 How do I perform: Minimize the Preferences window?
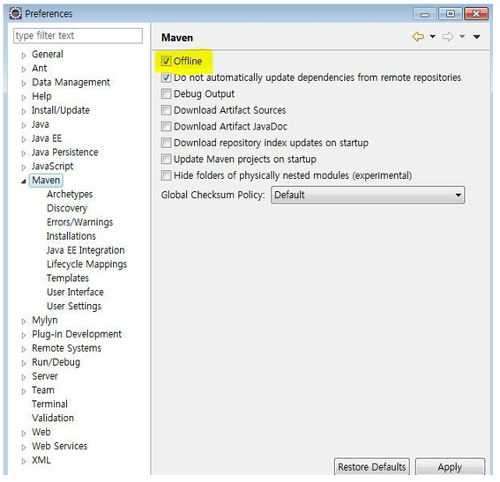(425, 14)
